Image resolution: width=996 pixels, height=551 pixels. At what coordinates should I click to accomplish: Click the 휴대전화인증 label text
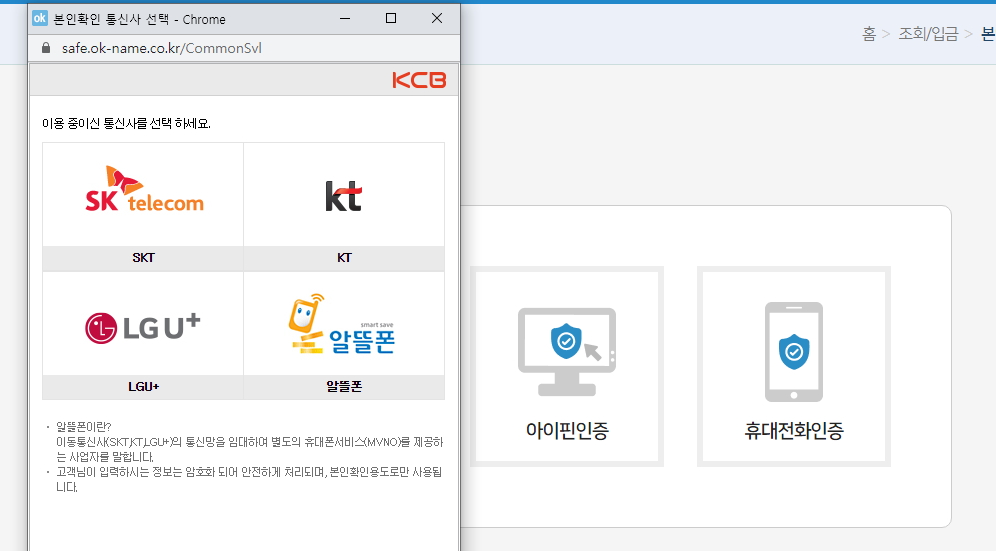pos(794,431)
